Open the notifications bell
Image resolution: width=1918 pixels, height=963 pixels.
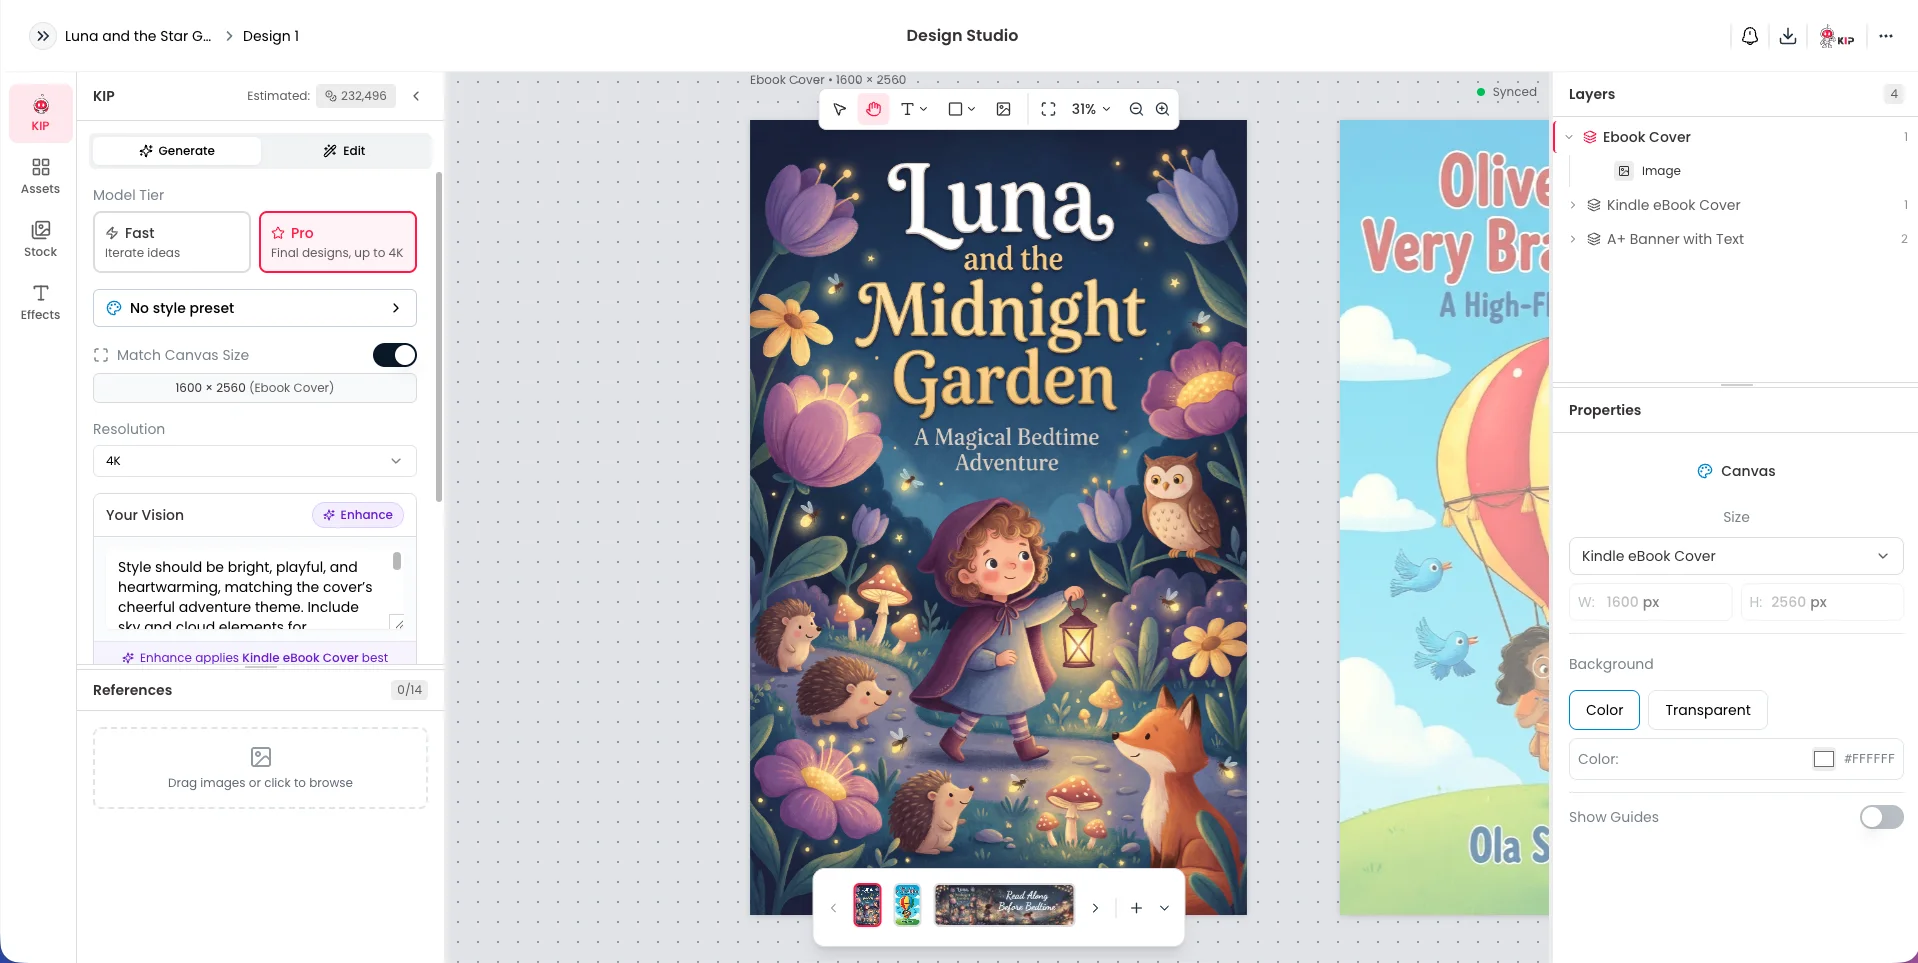point(1750,36)
